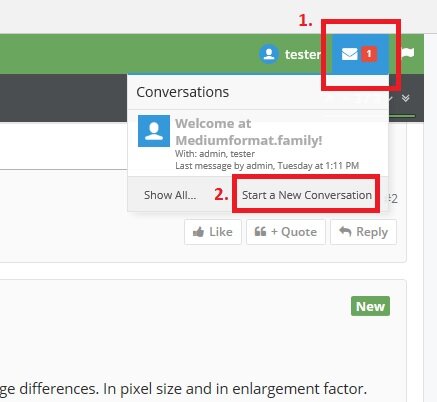This screenshot has height=402, width=437.
Task: Open the envelope inbox icon
Action: tap(350, 54)
